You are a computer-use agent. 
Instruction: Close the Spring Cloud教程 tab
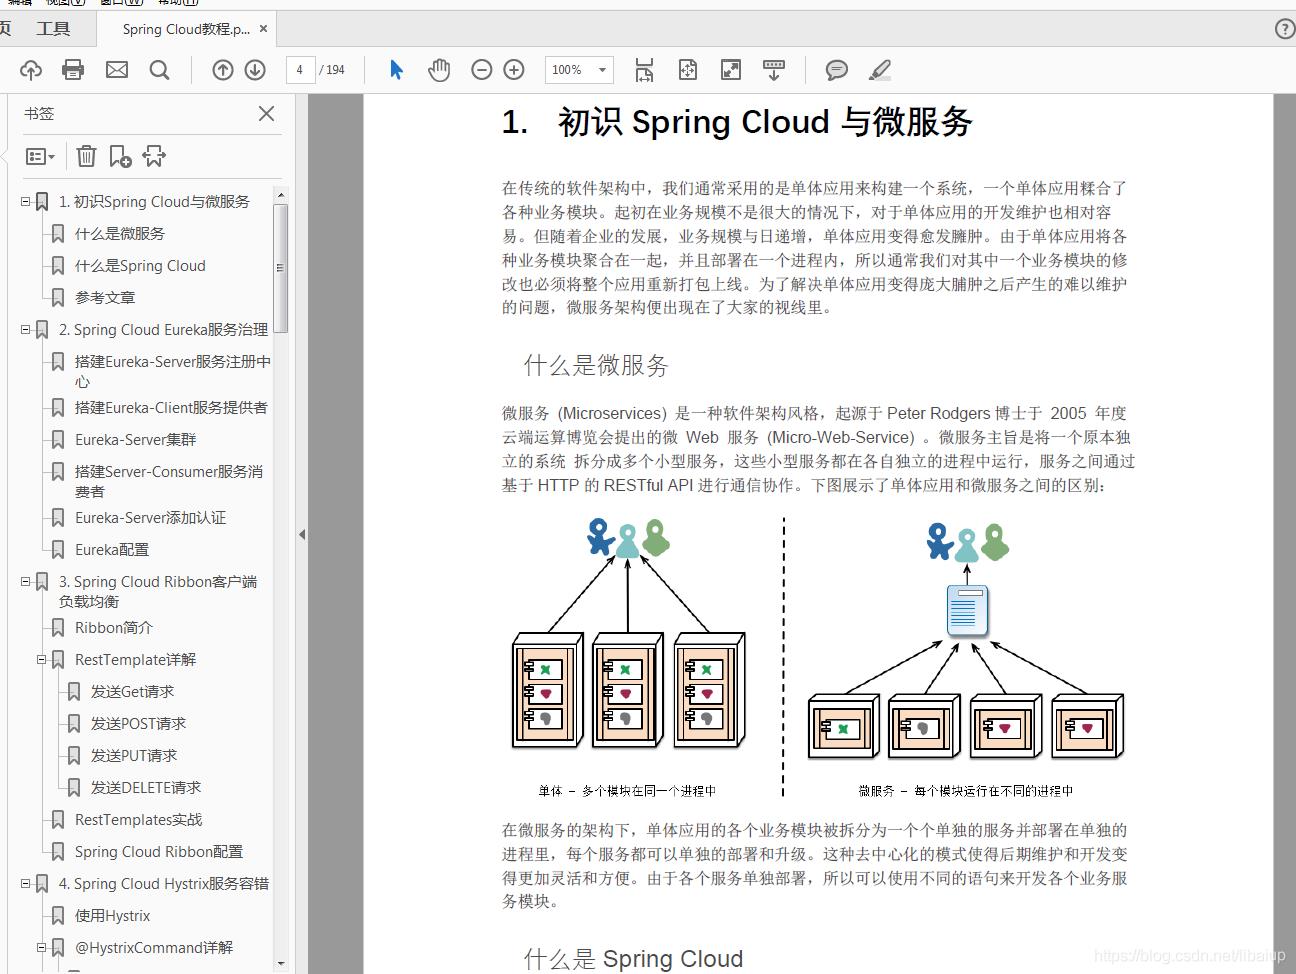click(264, 29)
